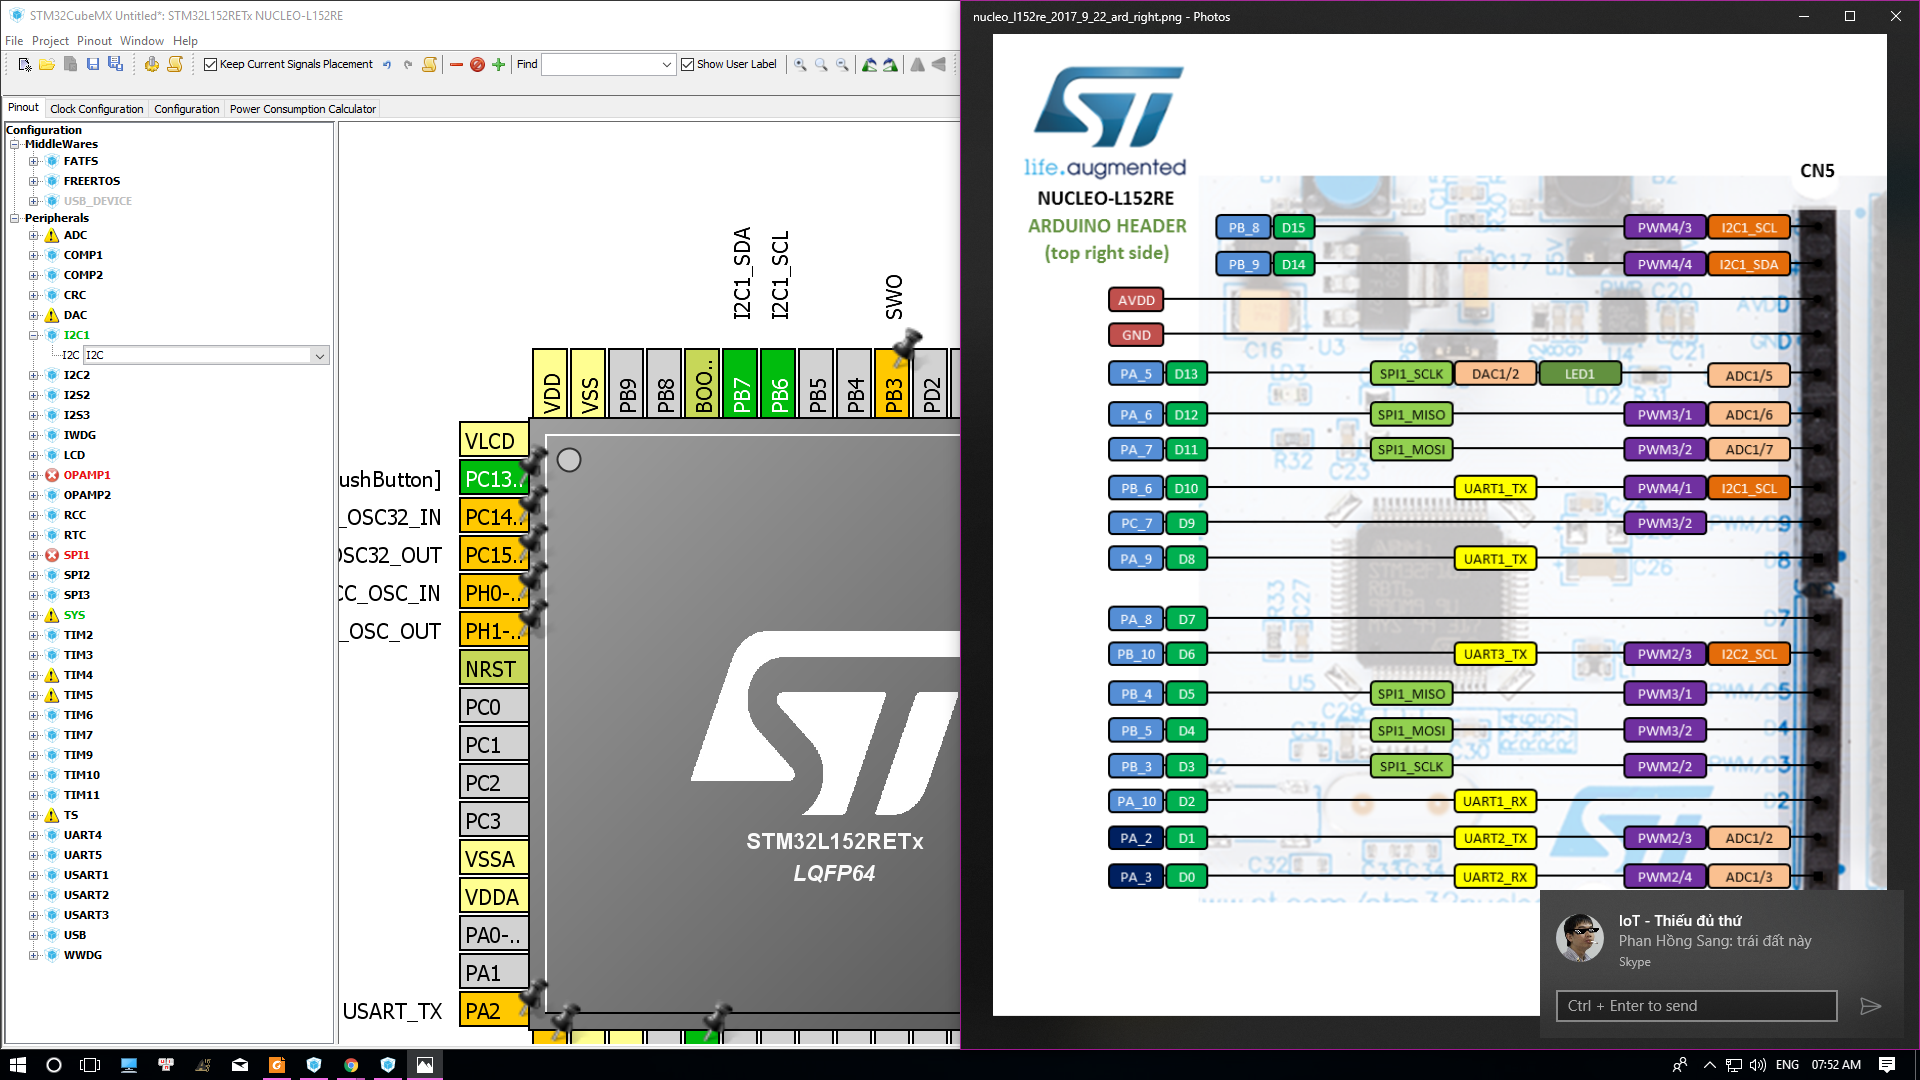Viewport: 1920px width, 1080px height.
Task: Click the New Project toolbar icon
Action: click(x=24, y=64)
